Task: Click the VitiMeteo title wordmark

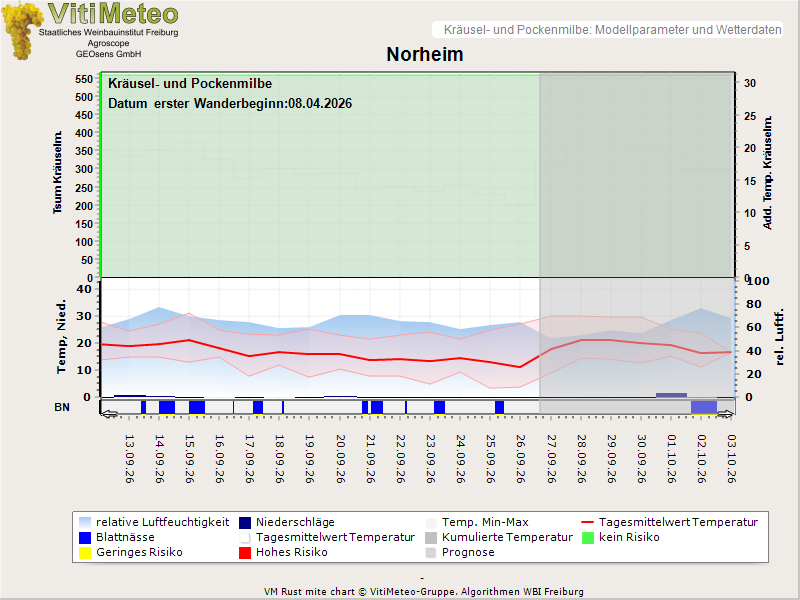Action: (x=113, y=14)
